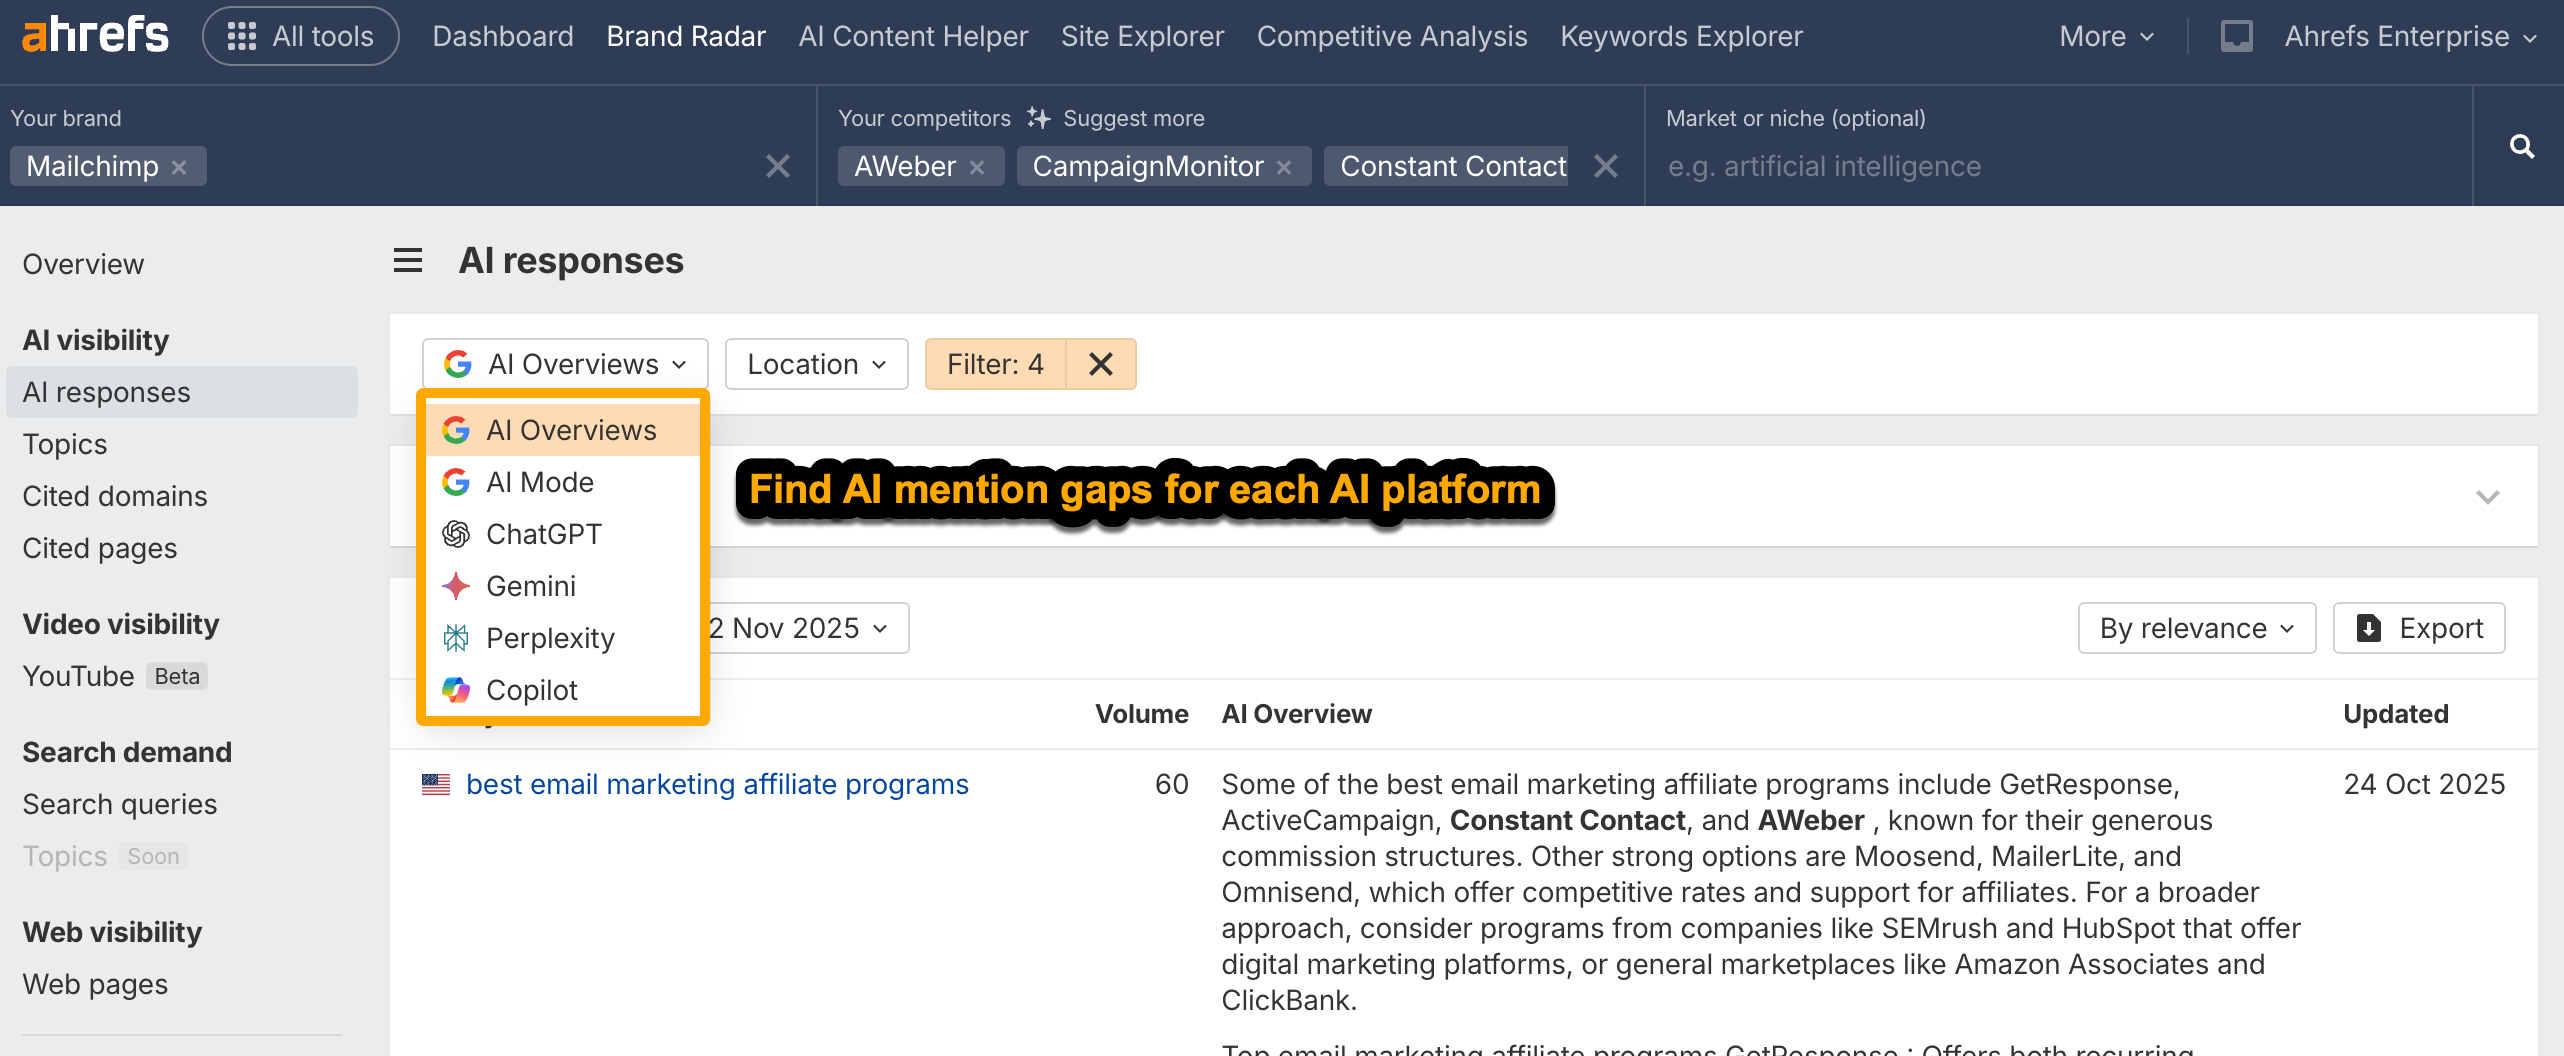Remove the AWeber competitor tag
2564x1056 pixels.
click(977, 167)
